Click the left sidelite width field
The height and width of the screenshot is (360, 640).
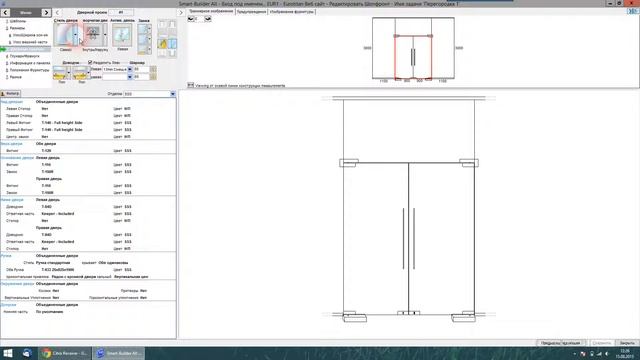[141, 69]
